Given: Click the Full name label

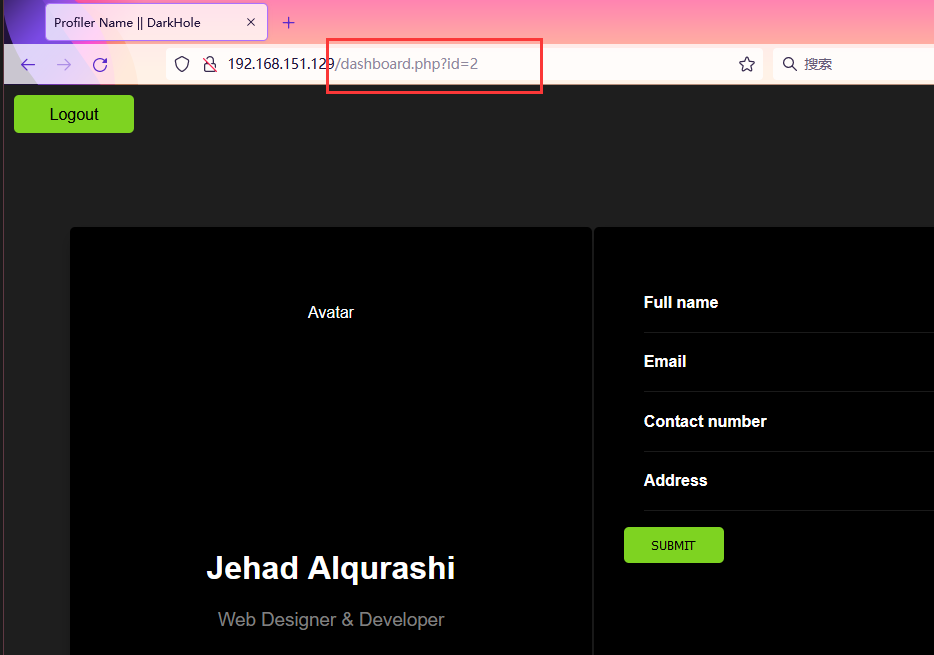Looking at the screenshot, I should [681, 302].
